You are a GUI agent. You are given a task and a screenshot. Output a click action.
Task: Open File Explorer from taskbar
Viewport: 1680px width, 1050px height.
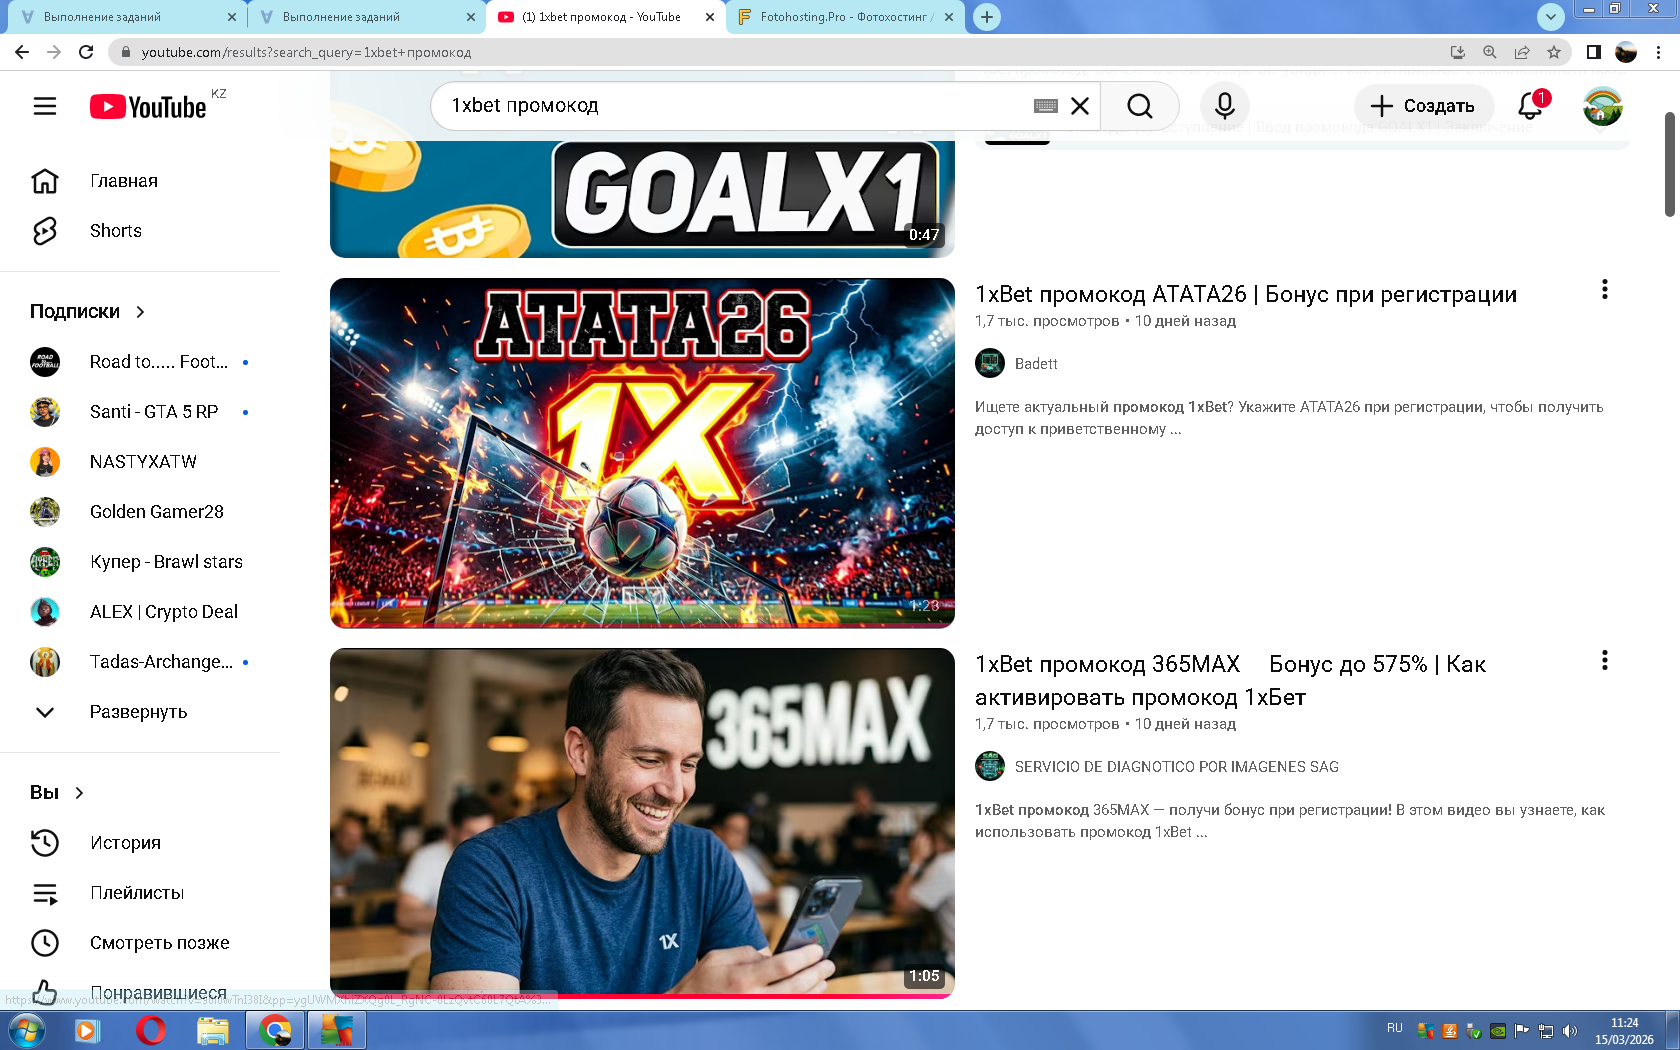point(212,1030)
